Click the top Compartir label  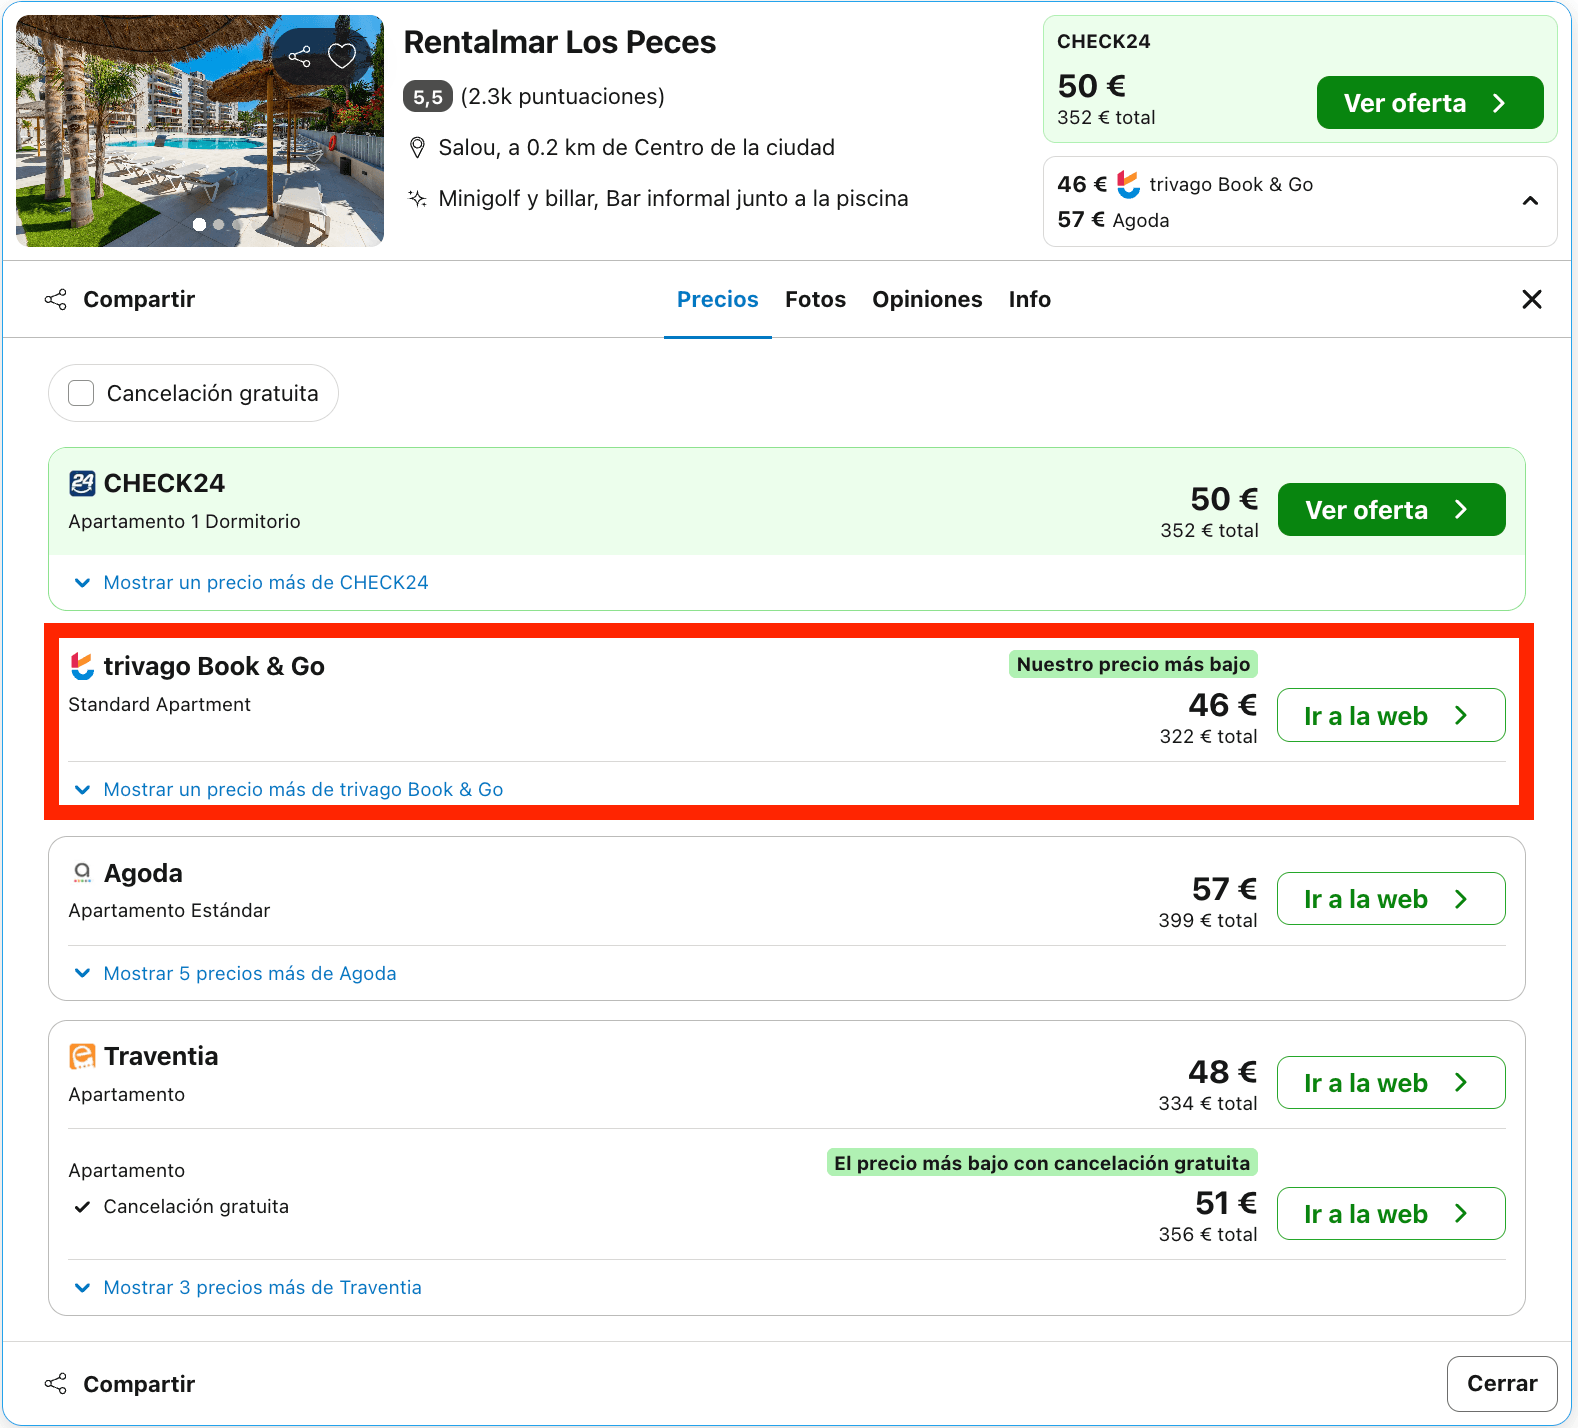tap(139, 299)
